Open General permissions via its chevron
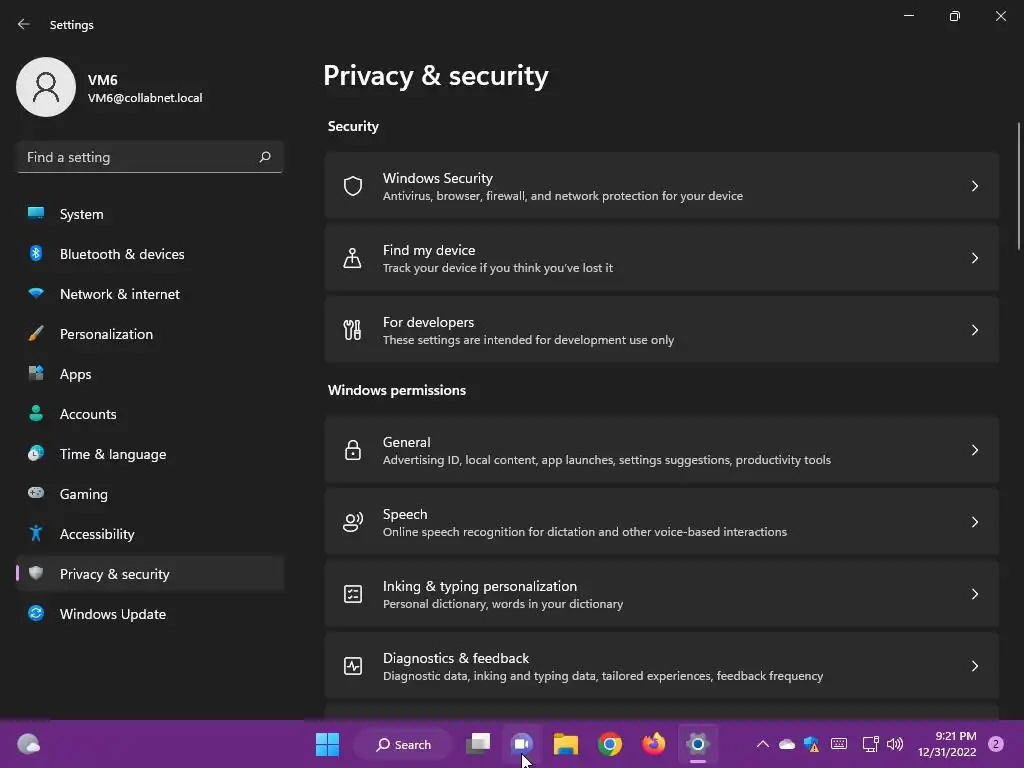This screenshot has height=768, width=1024. tap(974, 450)
